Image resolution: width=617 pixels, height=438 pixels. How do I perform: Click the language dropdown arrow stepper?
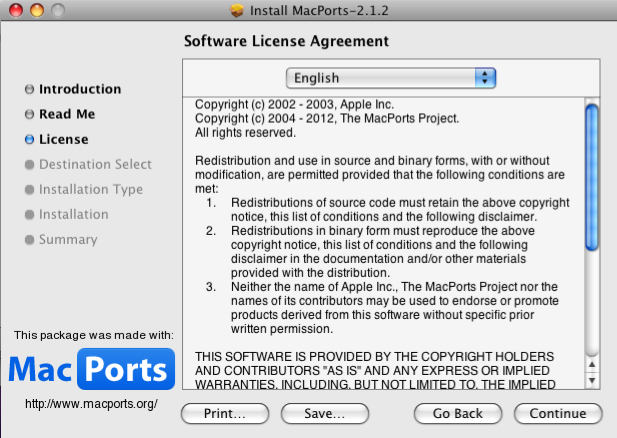point(486,78)
